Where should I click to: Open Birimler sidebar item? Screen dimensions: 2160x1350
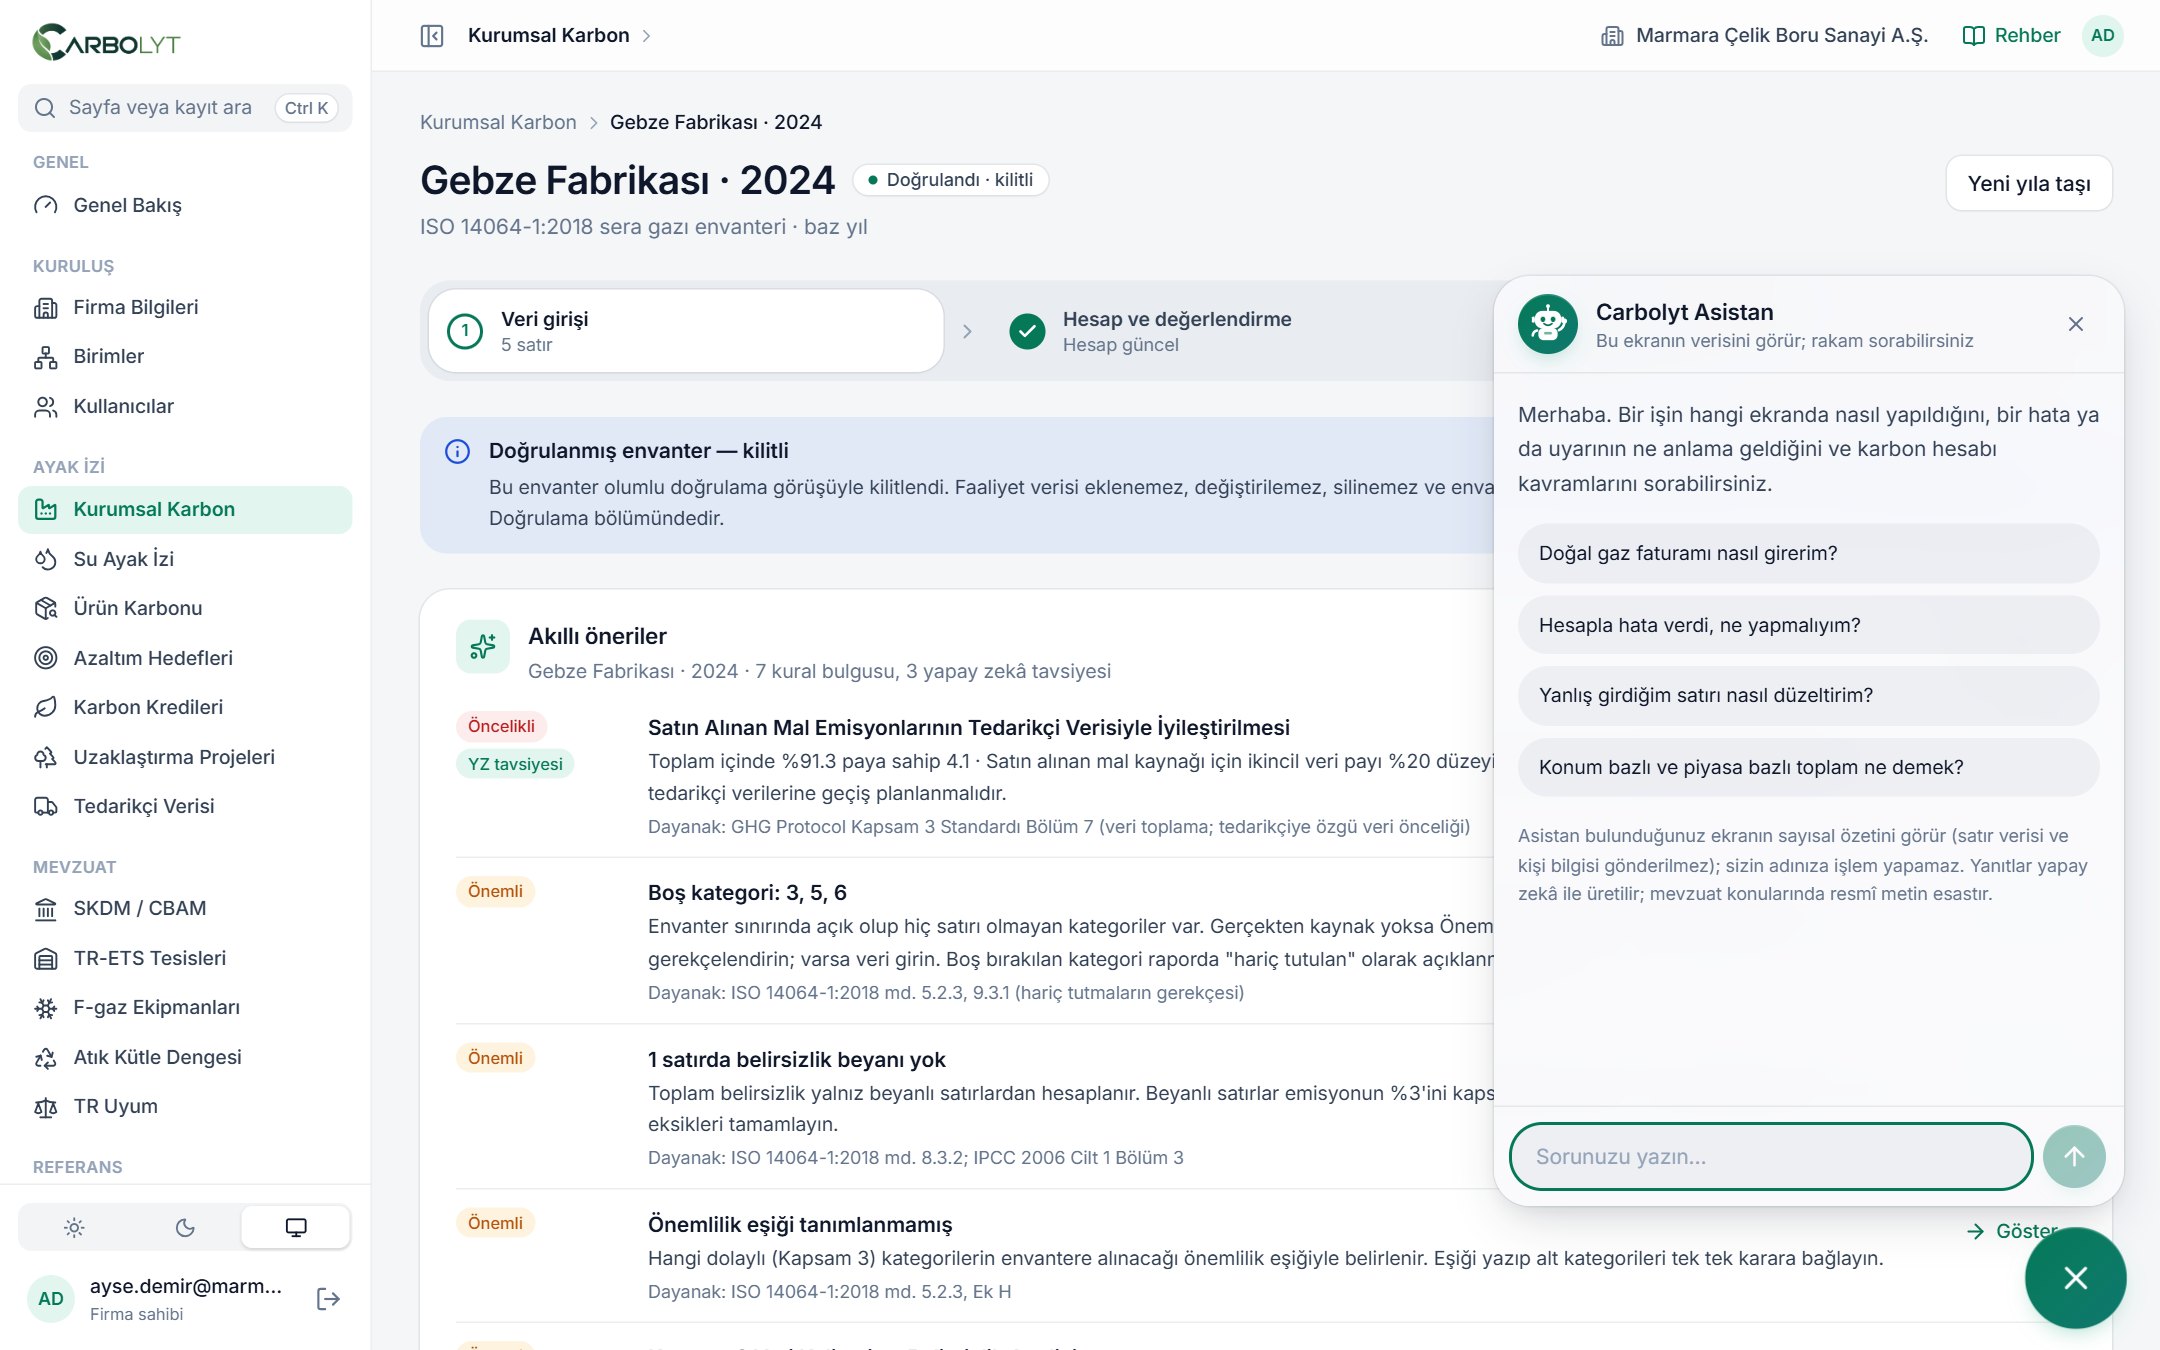point(185,356)
